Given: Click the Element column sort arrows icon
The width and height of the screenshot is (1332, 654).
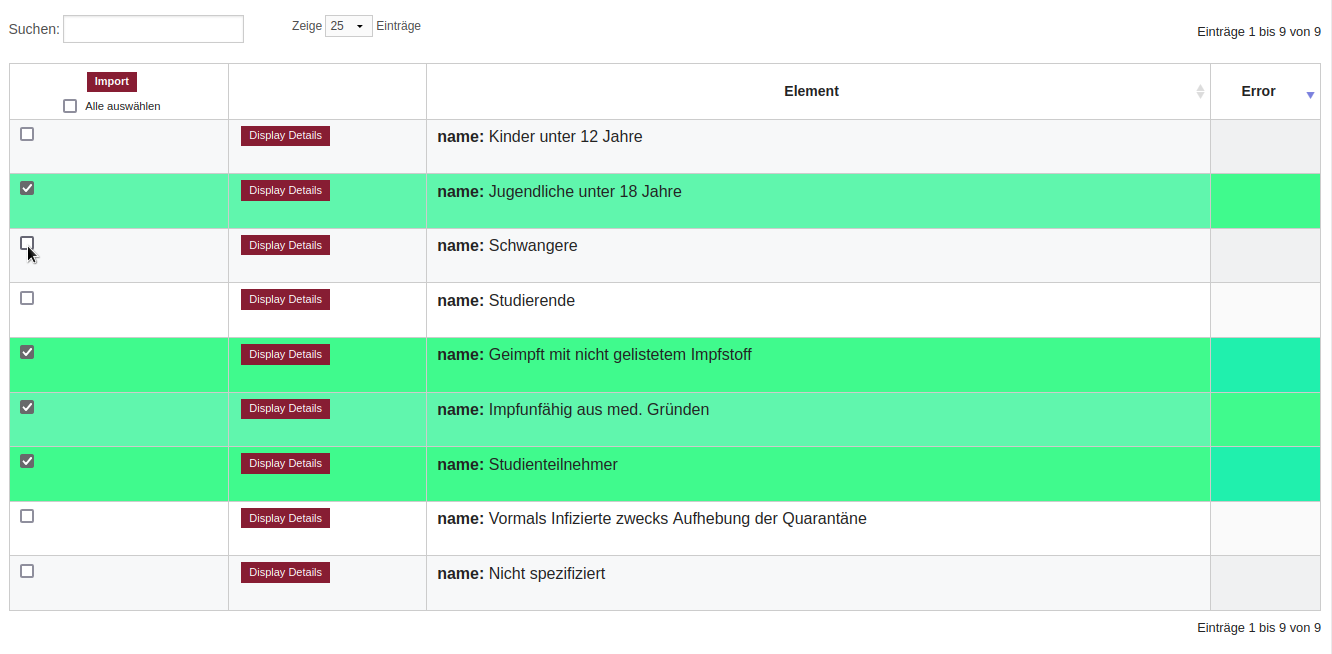Looking at the screenshot, I should tap(1200, 91).
